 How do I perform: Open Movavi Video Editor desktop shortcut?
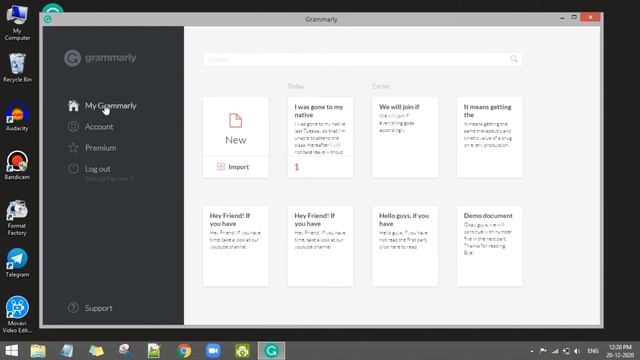(17, 314)
